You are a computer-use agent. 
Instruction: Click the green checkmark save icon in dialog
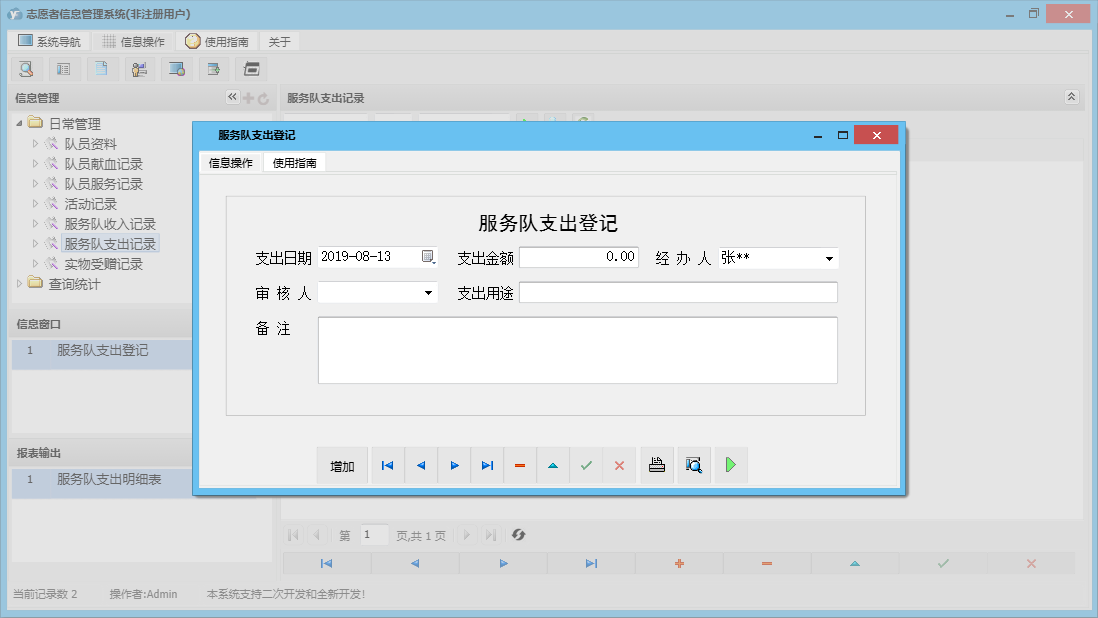[x=586, y=466]
